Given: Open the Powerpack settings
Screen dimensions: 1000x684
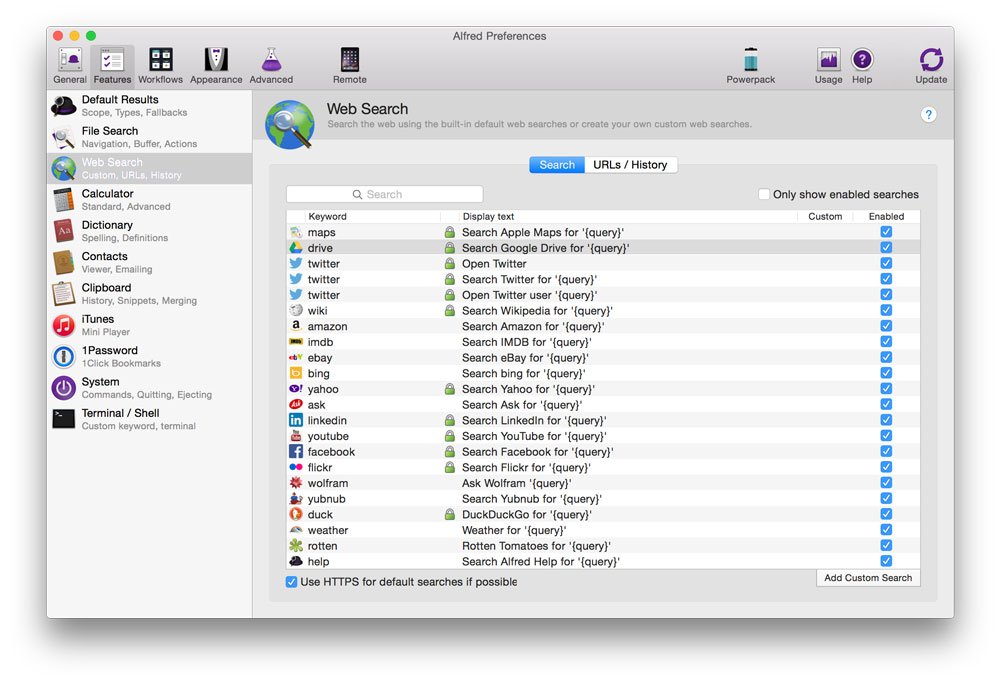Looking at the screenshot, I should [x=751, y=63].
